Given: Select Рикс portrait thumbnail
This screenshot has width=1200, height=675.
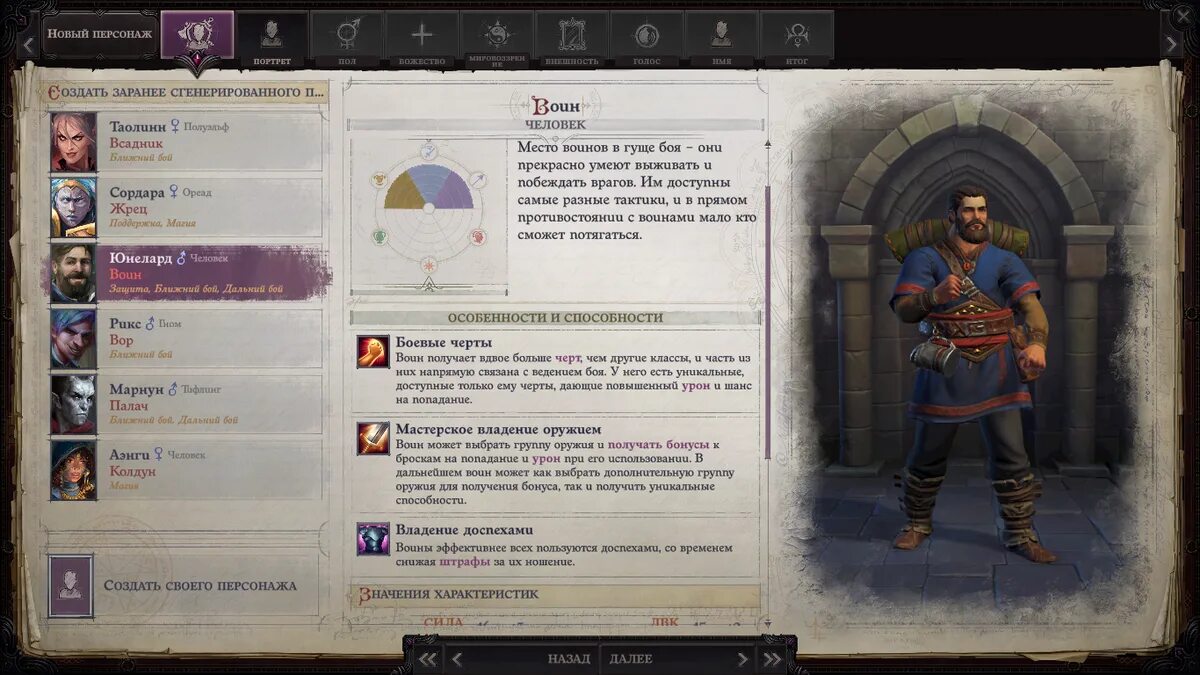Looking at the screenshot, I should point(74,339).
